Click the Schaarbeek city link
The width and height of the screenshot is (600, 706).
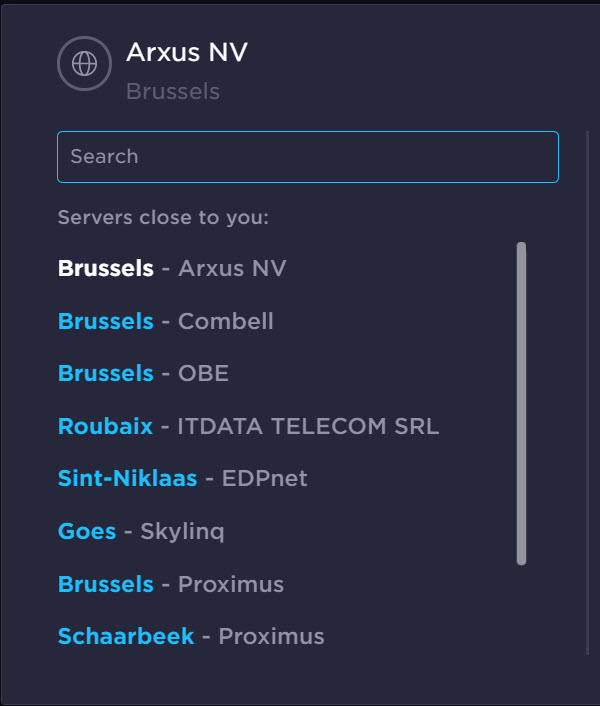(126, 637)
